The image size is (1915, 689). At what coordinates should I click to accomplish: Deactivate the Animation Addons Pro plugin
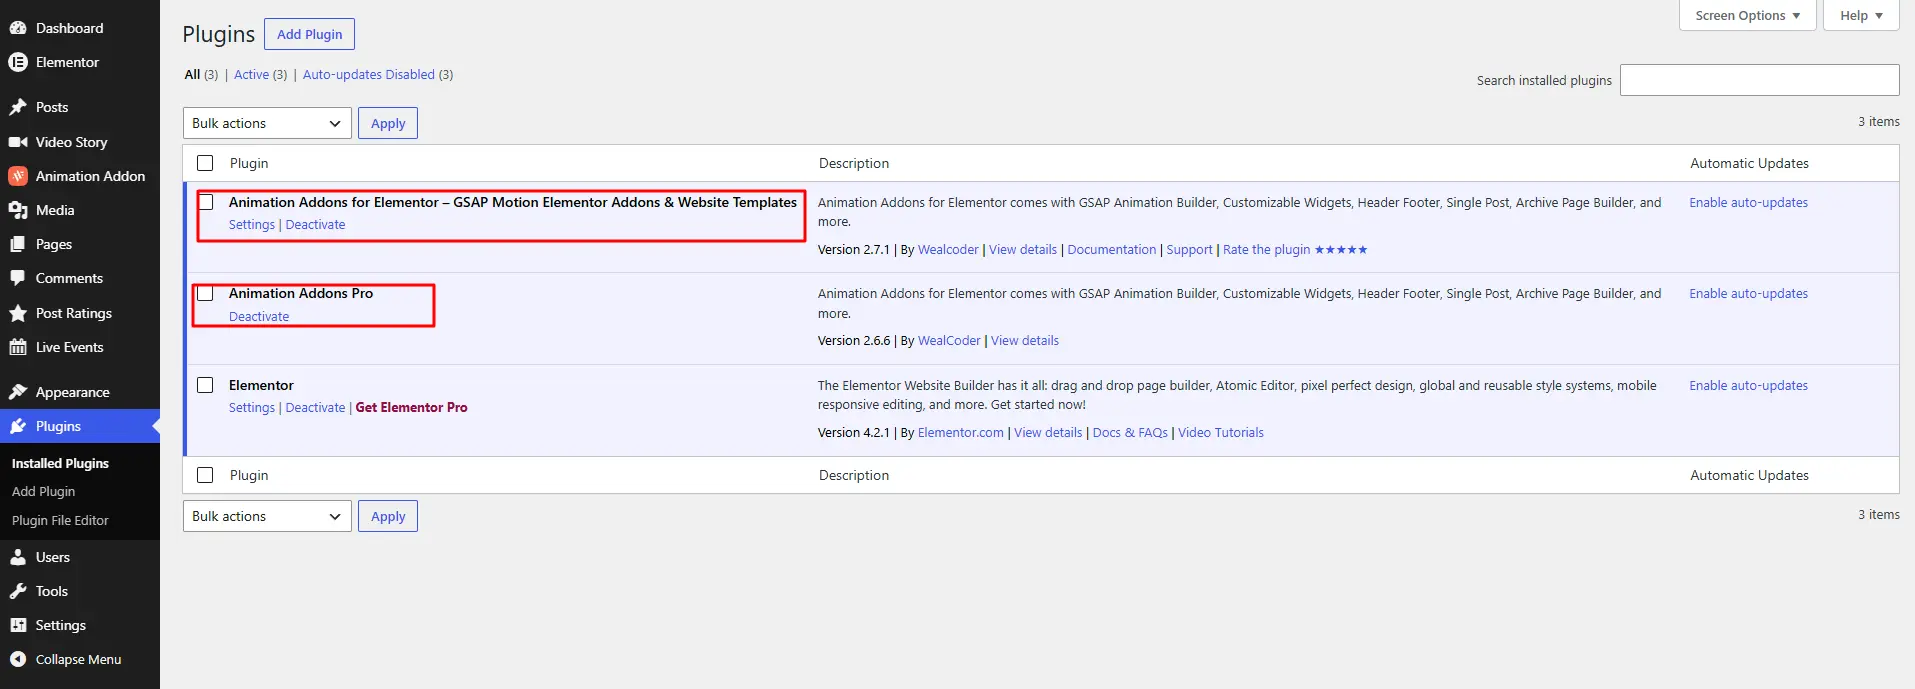259,317
